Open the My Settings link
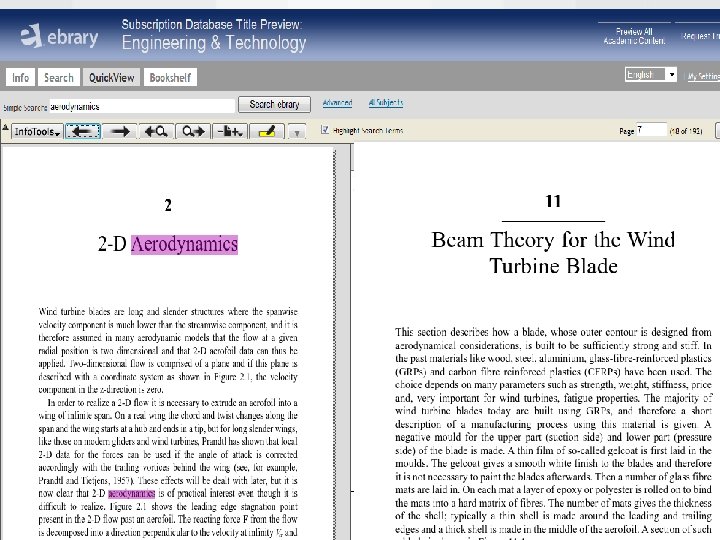The height and width of the screenshot is (540, 720). (x=703, y=76)
